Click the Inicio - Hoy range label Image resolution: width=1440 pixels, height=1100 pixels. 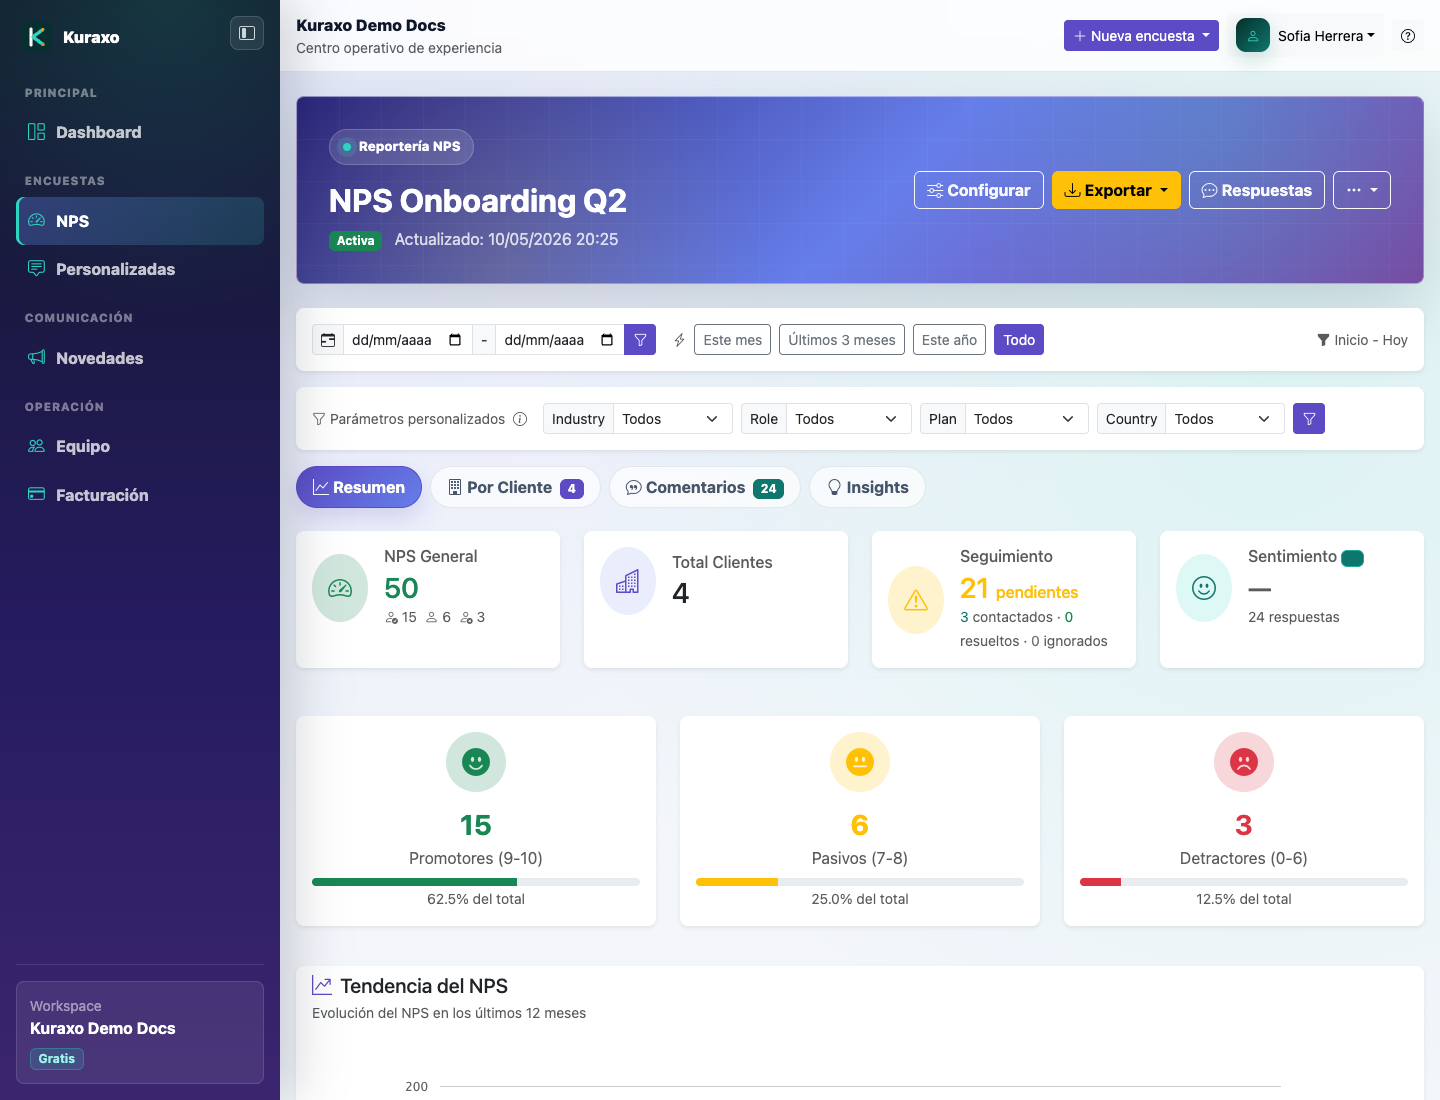[x=1362, y=340]
